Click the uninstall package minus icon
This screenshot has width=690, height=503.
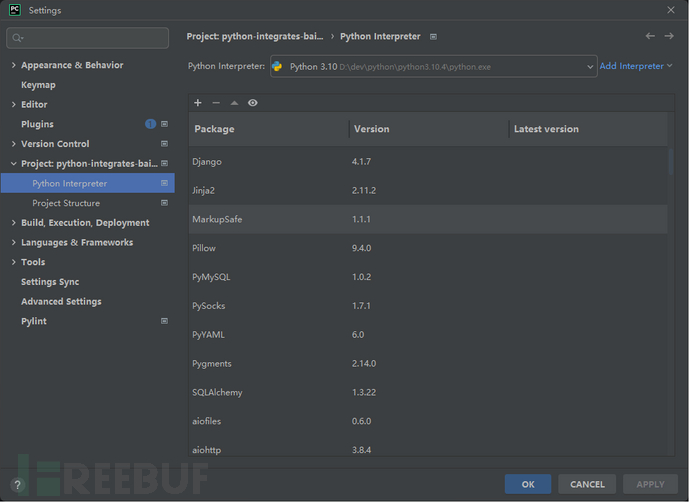(216, 103)
